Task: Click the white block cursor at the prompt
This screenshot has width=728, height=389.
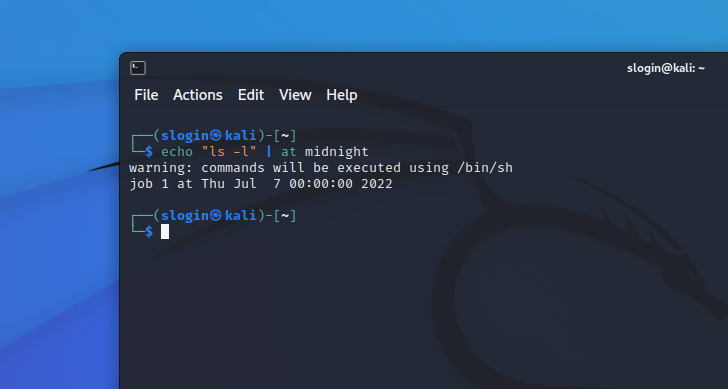Action: click(x=165, y=231)
